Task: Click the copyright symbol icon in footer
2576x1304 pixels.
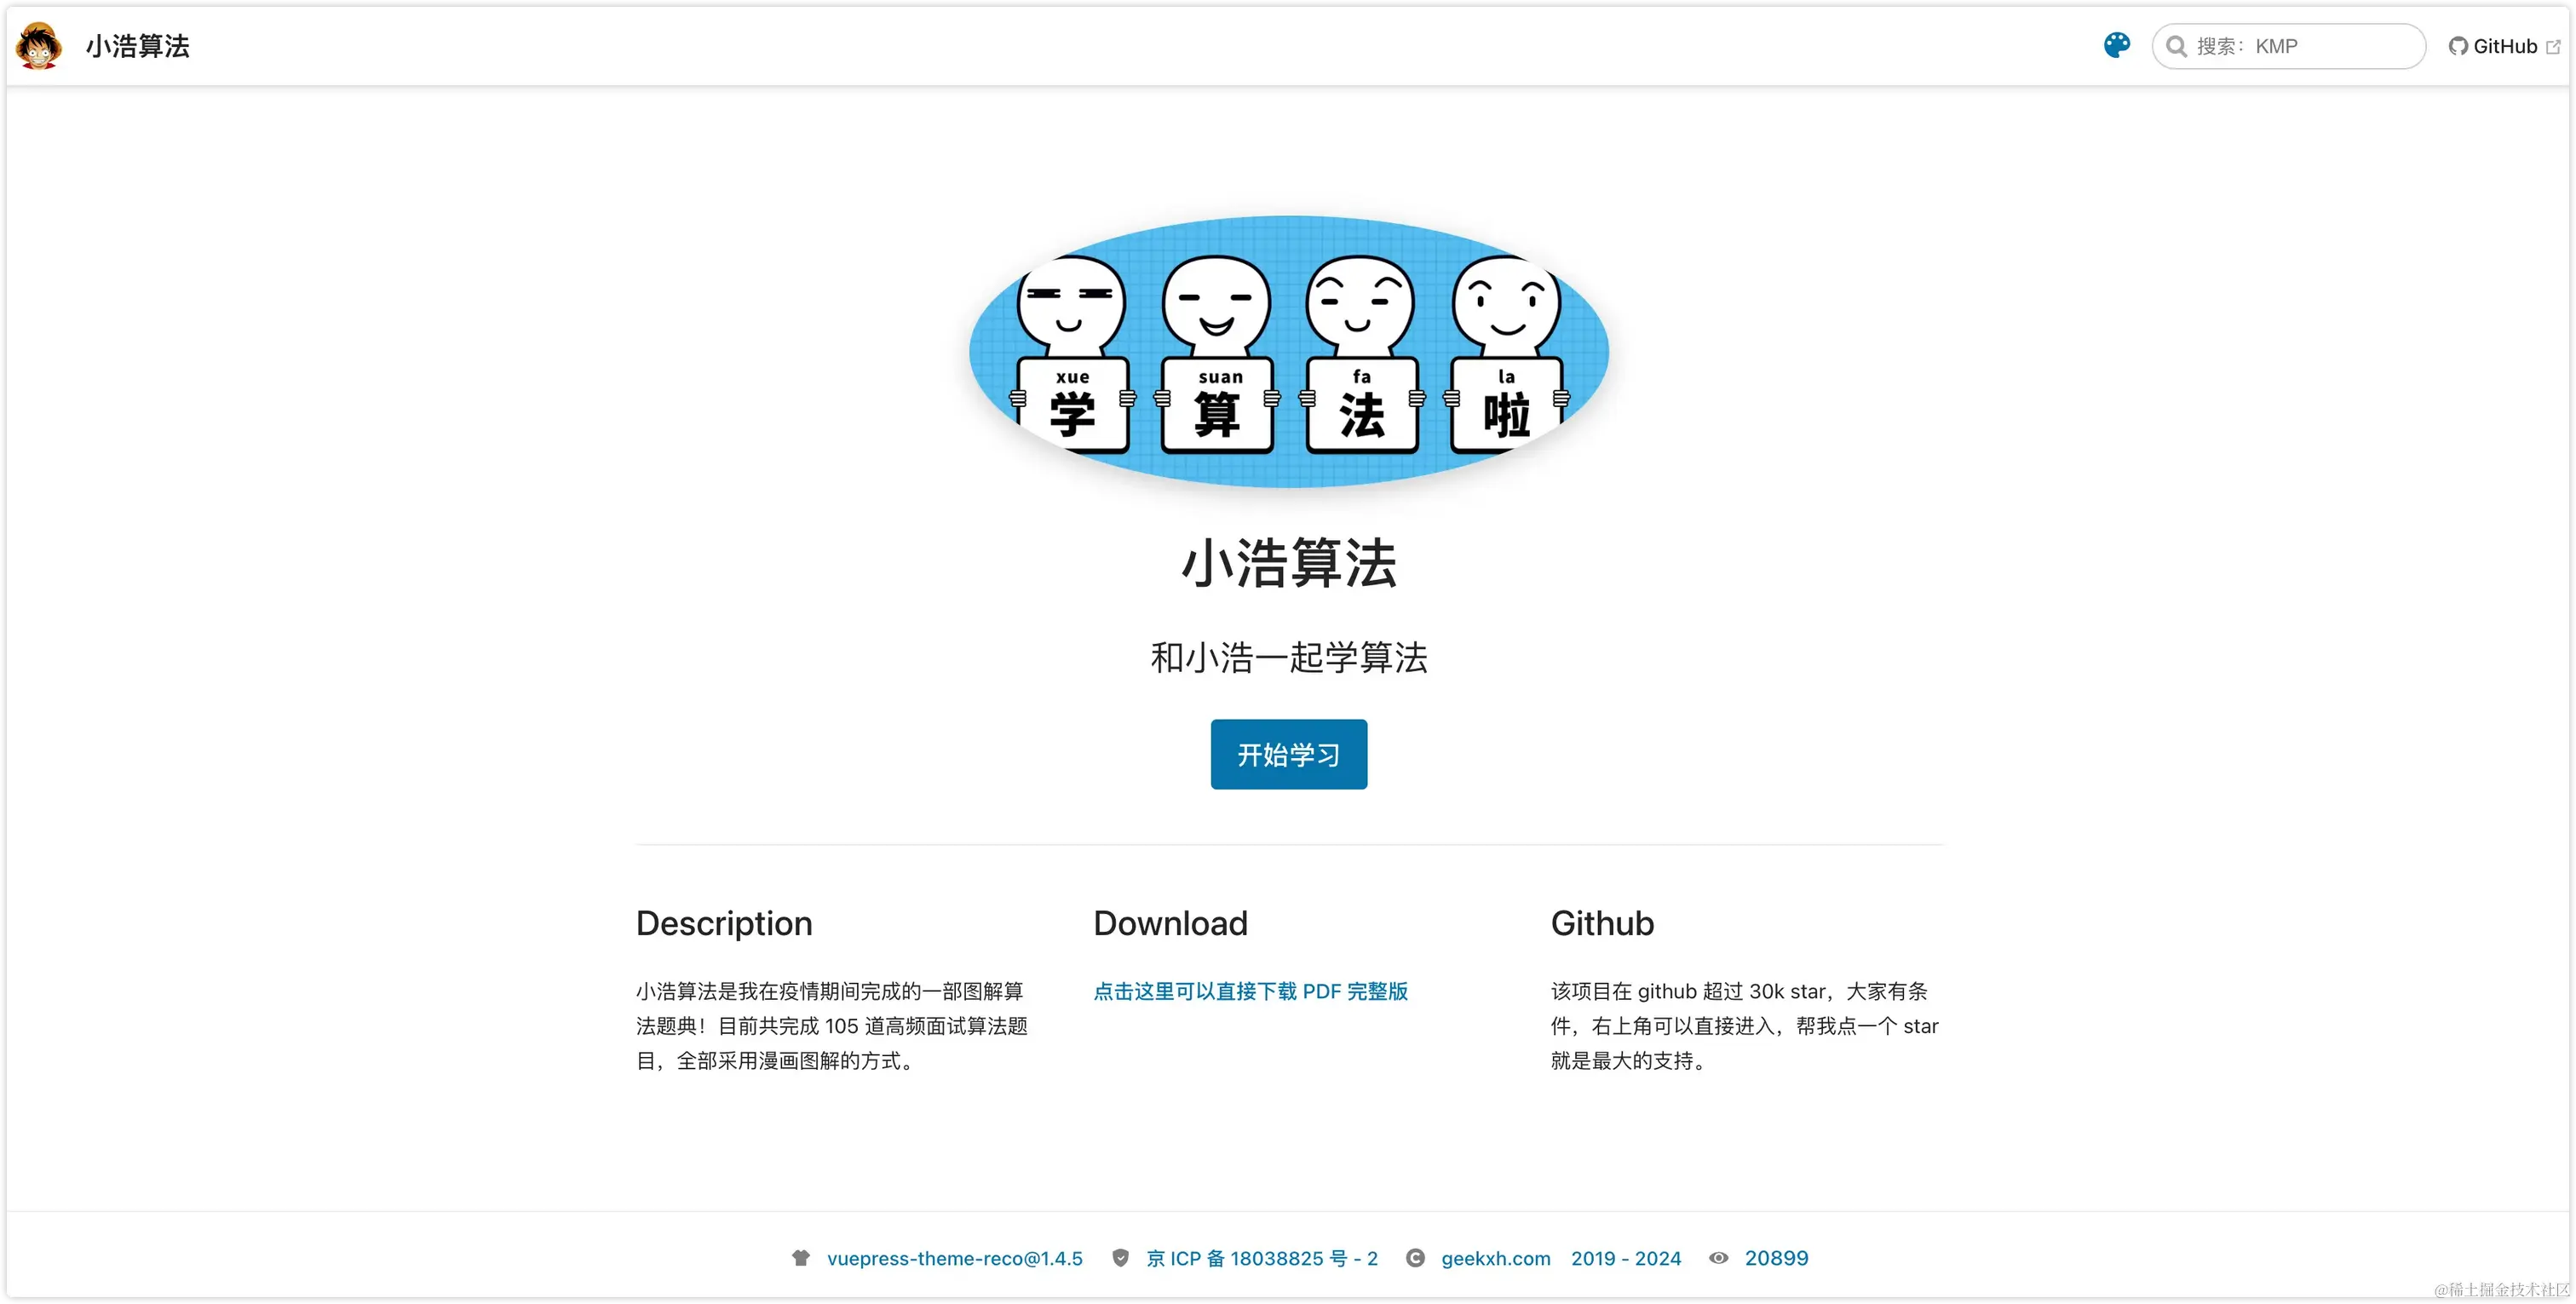Action: pos(1415,1258)
